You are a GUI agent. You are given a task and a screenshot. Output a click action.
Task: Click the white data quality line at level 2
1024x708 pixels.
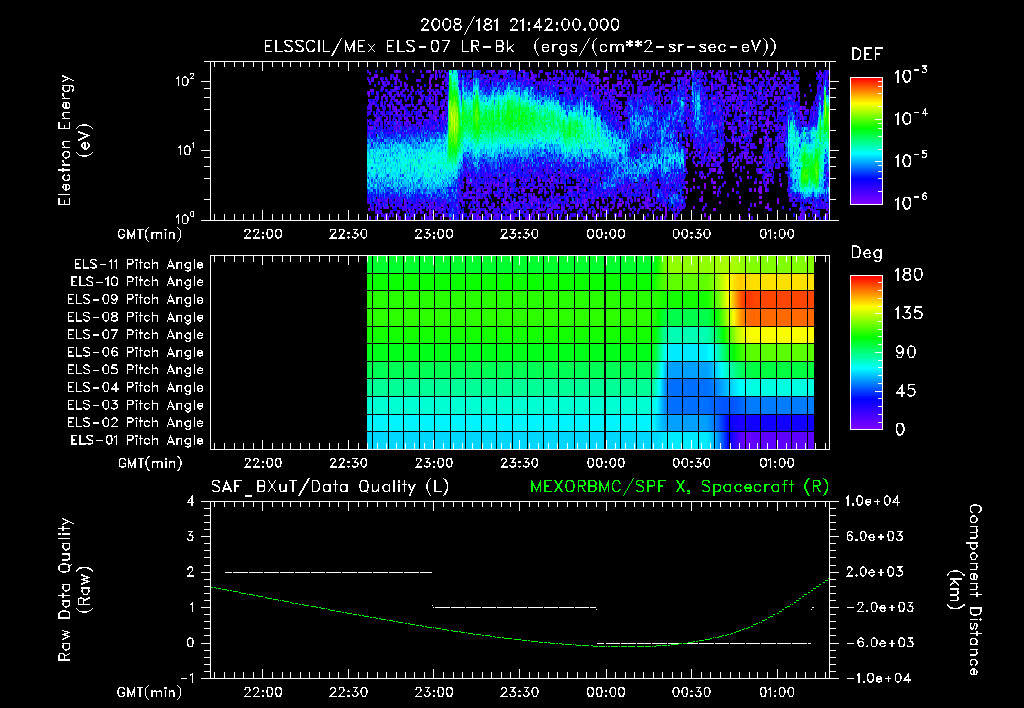328,572
